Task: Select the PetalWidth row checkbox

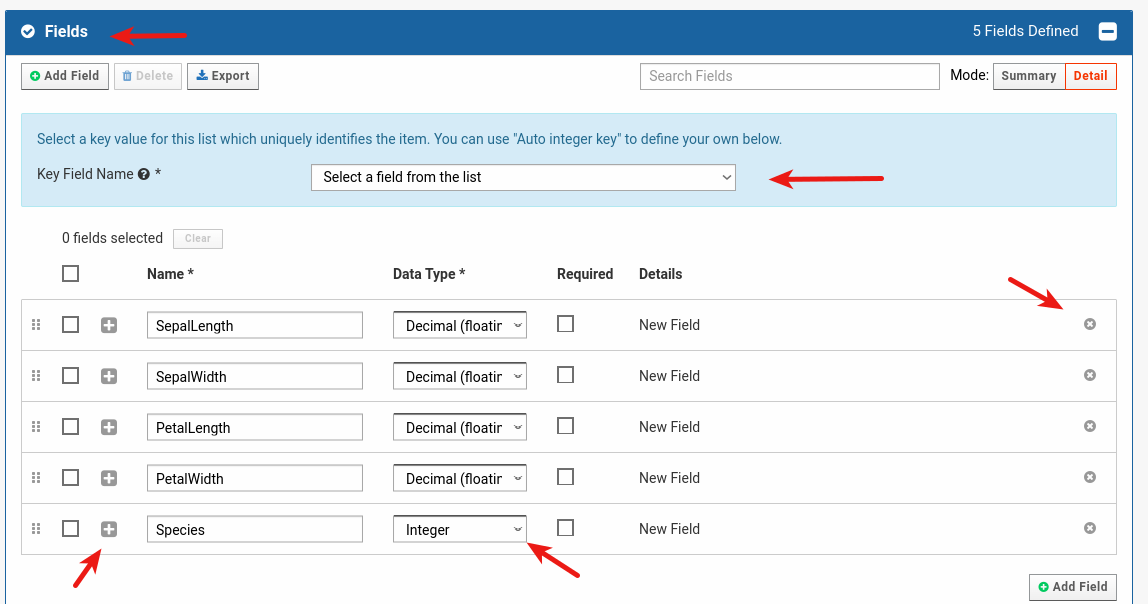Action: (70, 478)
